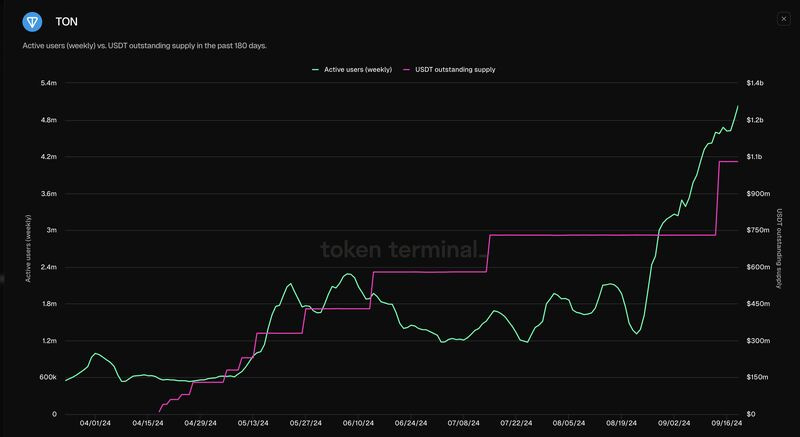Click the 04/29/24 date label
Screen dimensions: 800x437
(201, 424)
